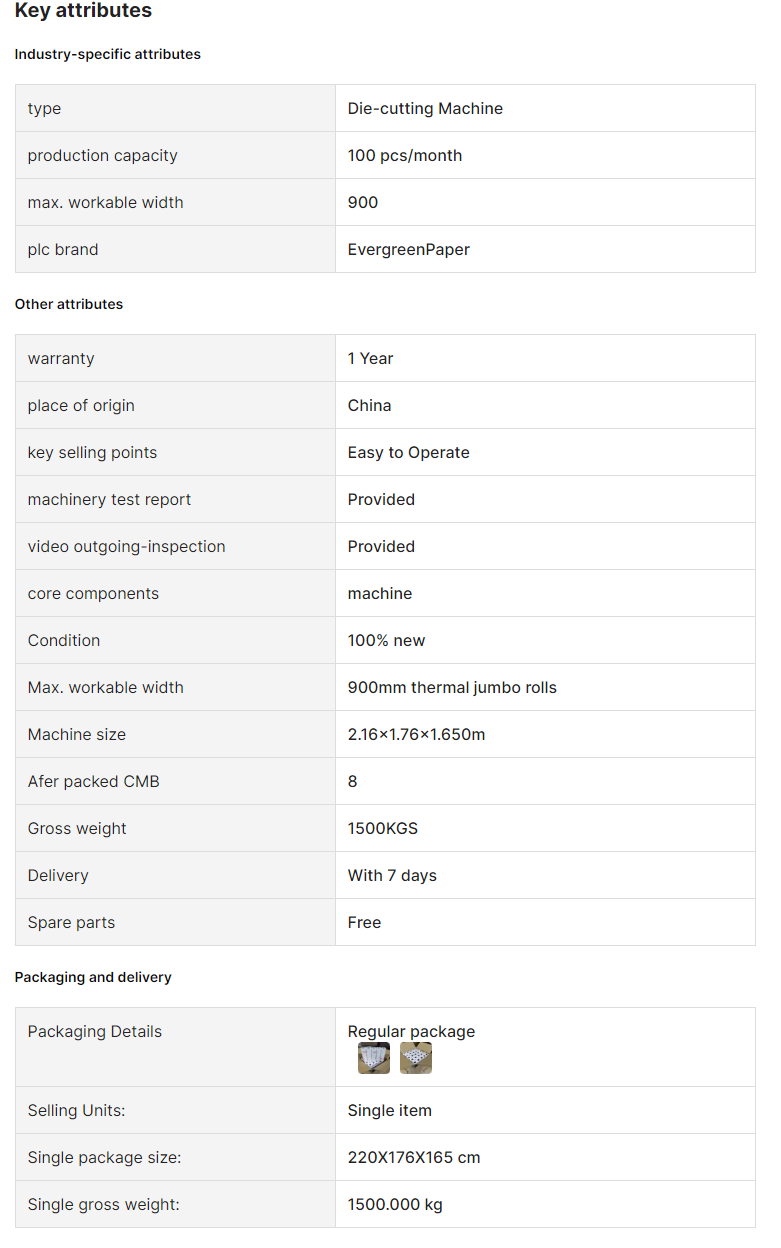The width and height of the screenshot is (781, 1248).
Task: Select the 100 pcs/month production capacity value
Action: (x=405, y=155)
